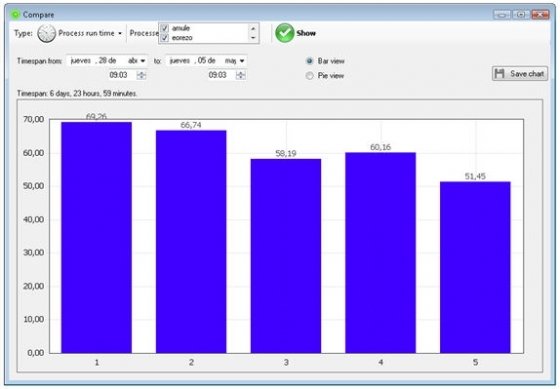The height and width of the screenshot is (389, 560).
Task: Click the blue bar labeled 69,26
Action: point(96,238)
